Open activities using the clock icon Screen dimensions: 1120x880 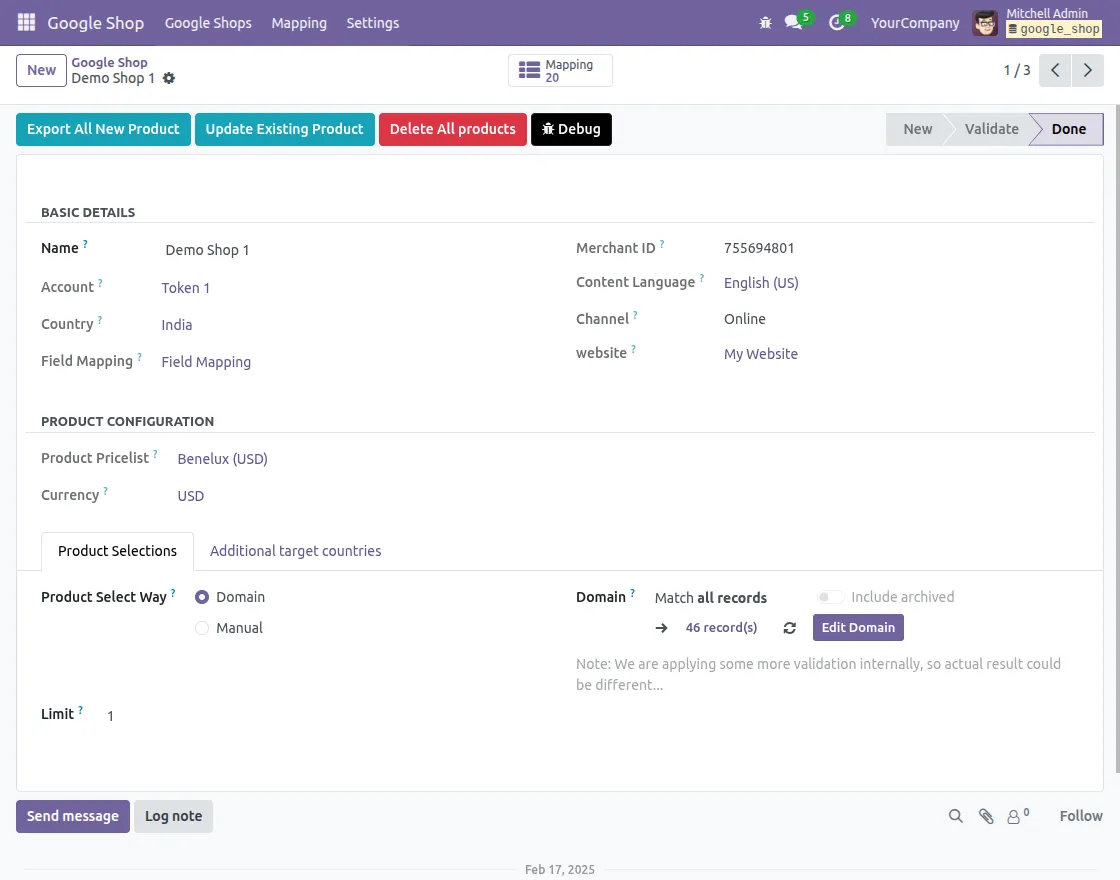click(x=836, y=22)
